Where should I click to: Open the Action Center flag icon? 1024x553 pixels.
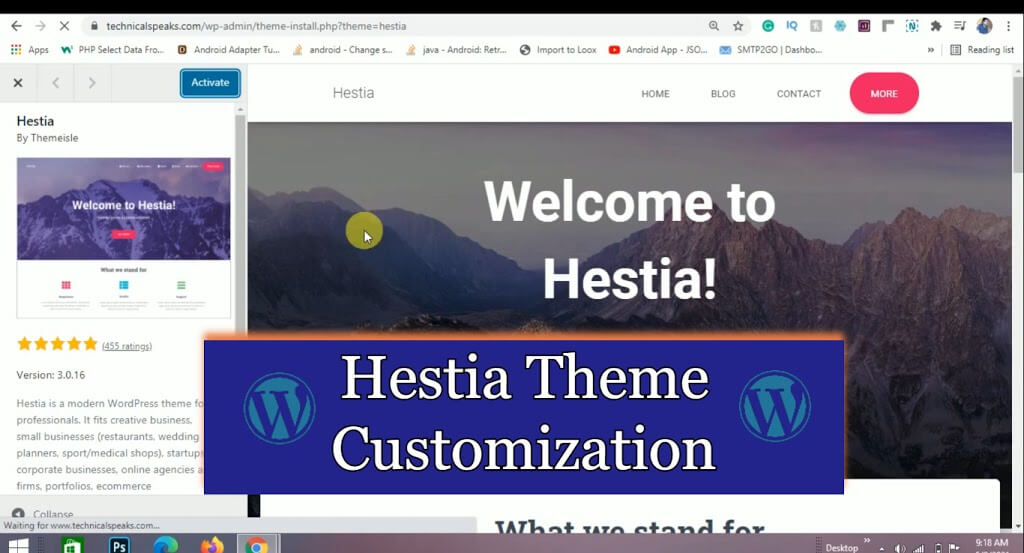point(954,548)
